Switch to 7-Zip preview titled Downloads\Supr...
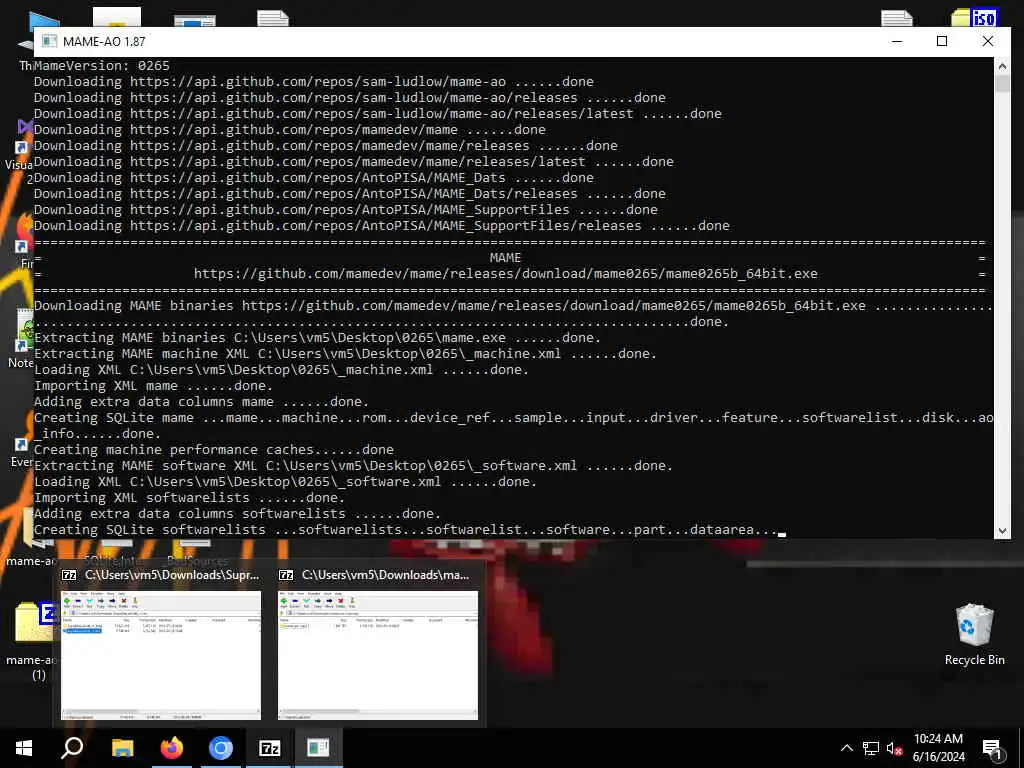 (161, 655)
